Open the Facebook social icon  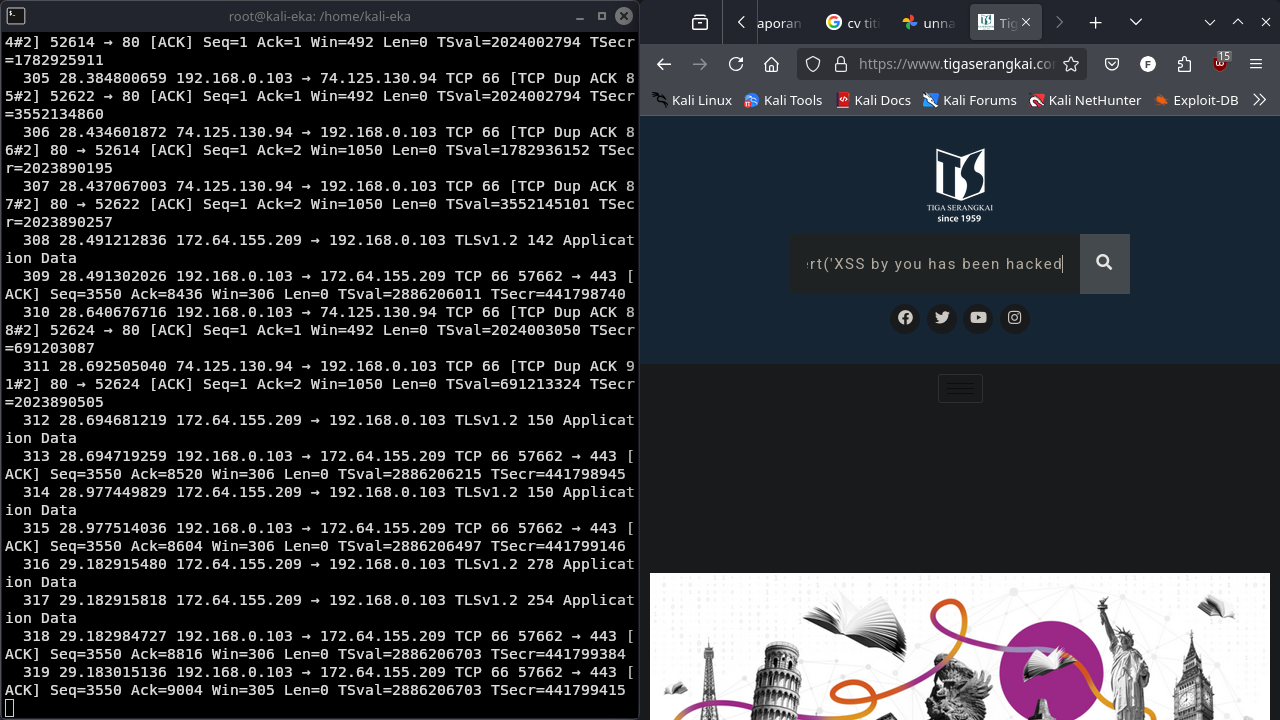905,318
